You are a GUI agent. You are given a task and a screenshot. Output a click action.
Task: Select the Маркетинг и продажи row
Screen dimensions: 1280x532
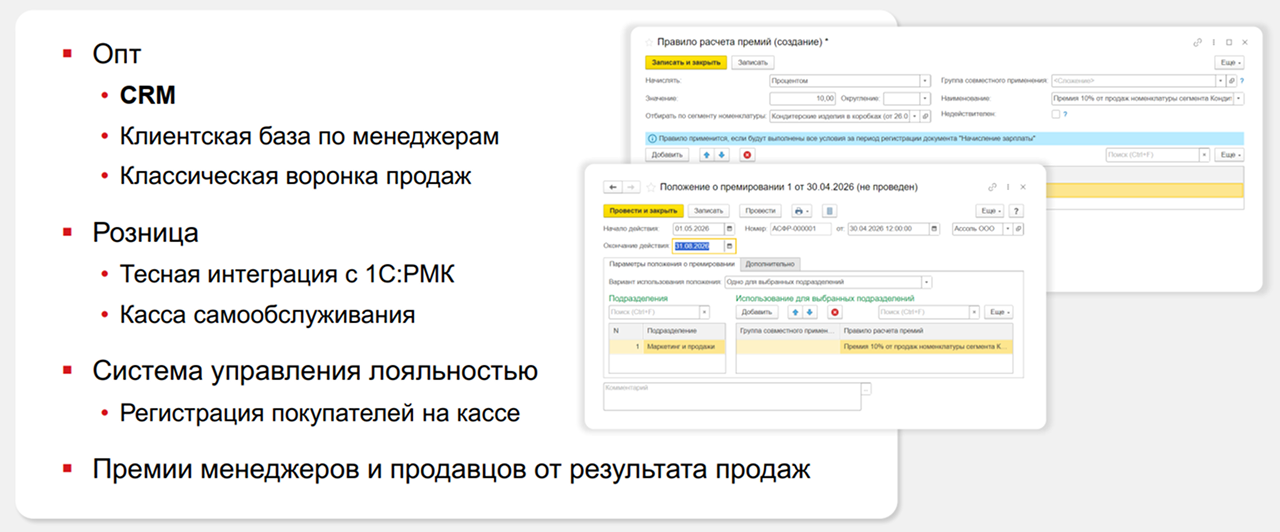(667, 346)
